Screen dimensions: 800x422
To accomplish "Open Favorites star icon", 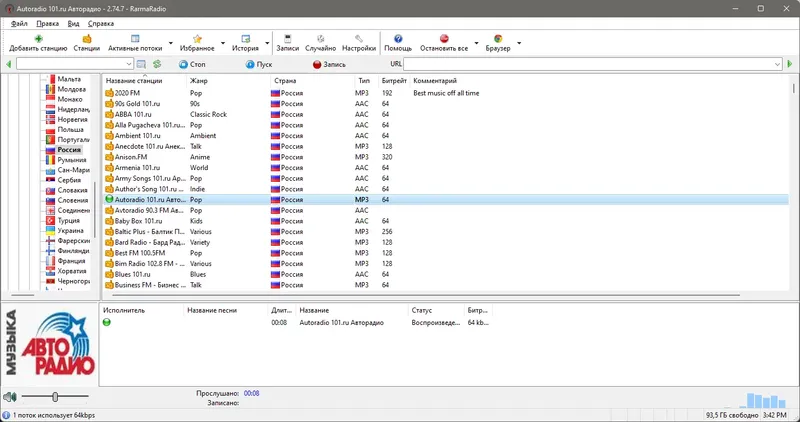I will point(197,39).
